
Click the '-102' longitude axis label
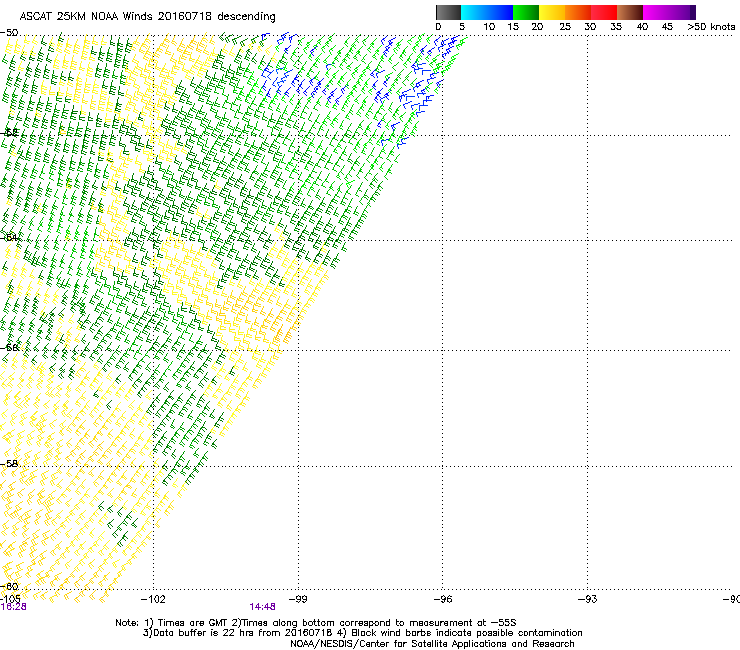coord(153,599)
